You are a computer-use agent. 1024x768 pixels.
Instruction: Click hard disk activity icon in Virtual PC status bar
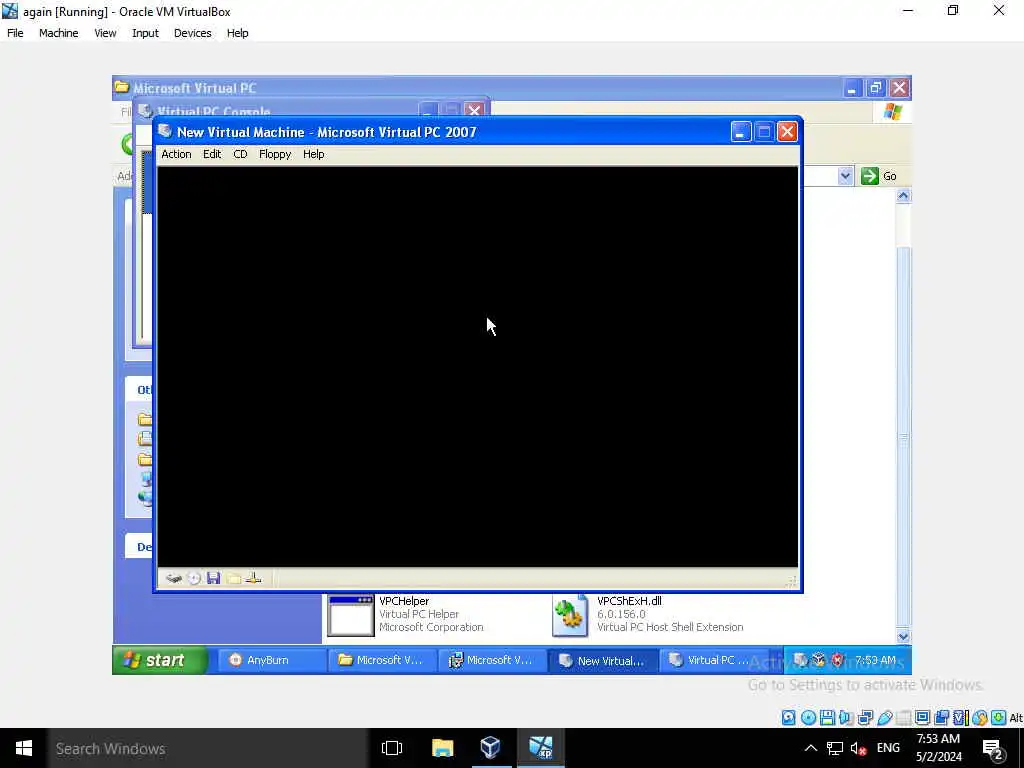point(174,578)
